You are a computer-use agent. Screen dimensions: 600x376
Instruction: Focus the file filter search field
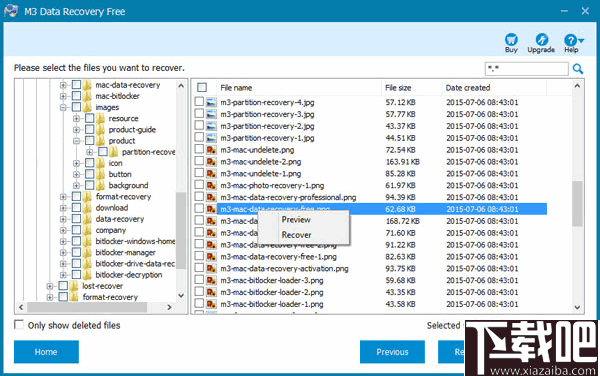coord(527,69)
